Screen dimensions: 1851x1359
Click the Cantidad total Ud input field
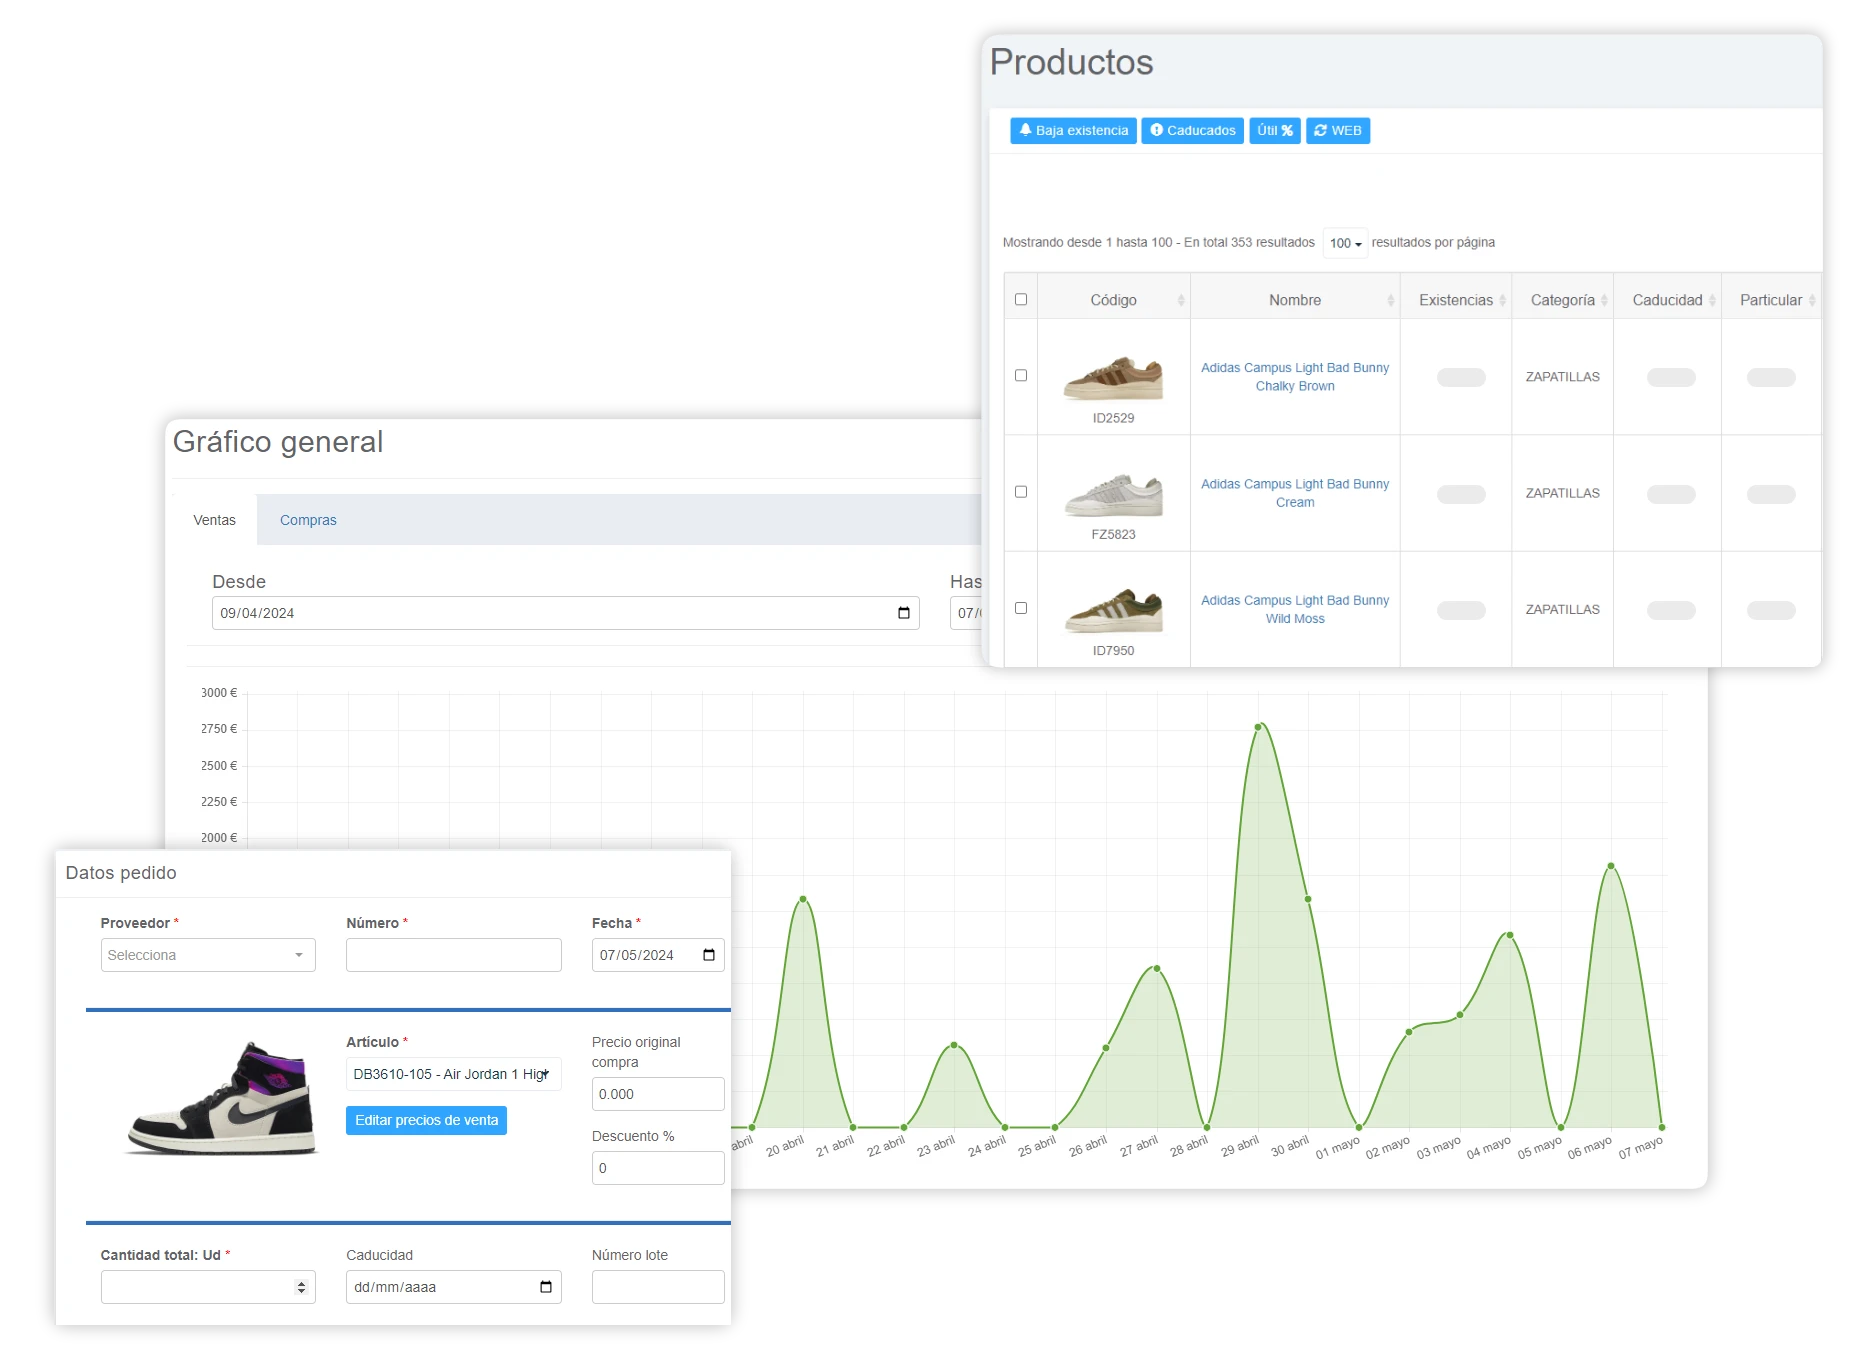click(208, 1287)
